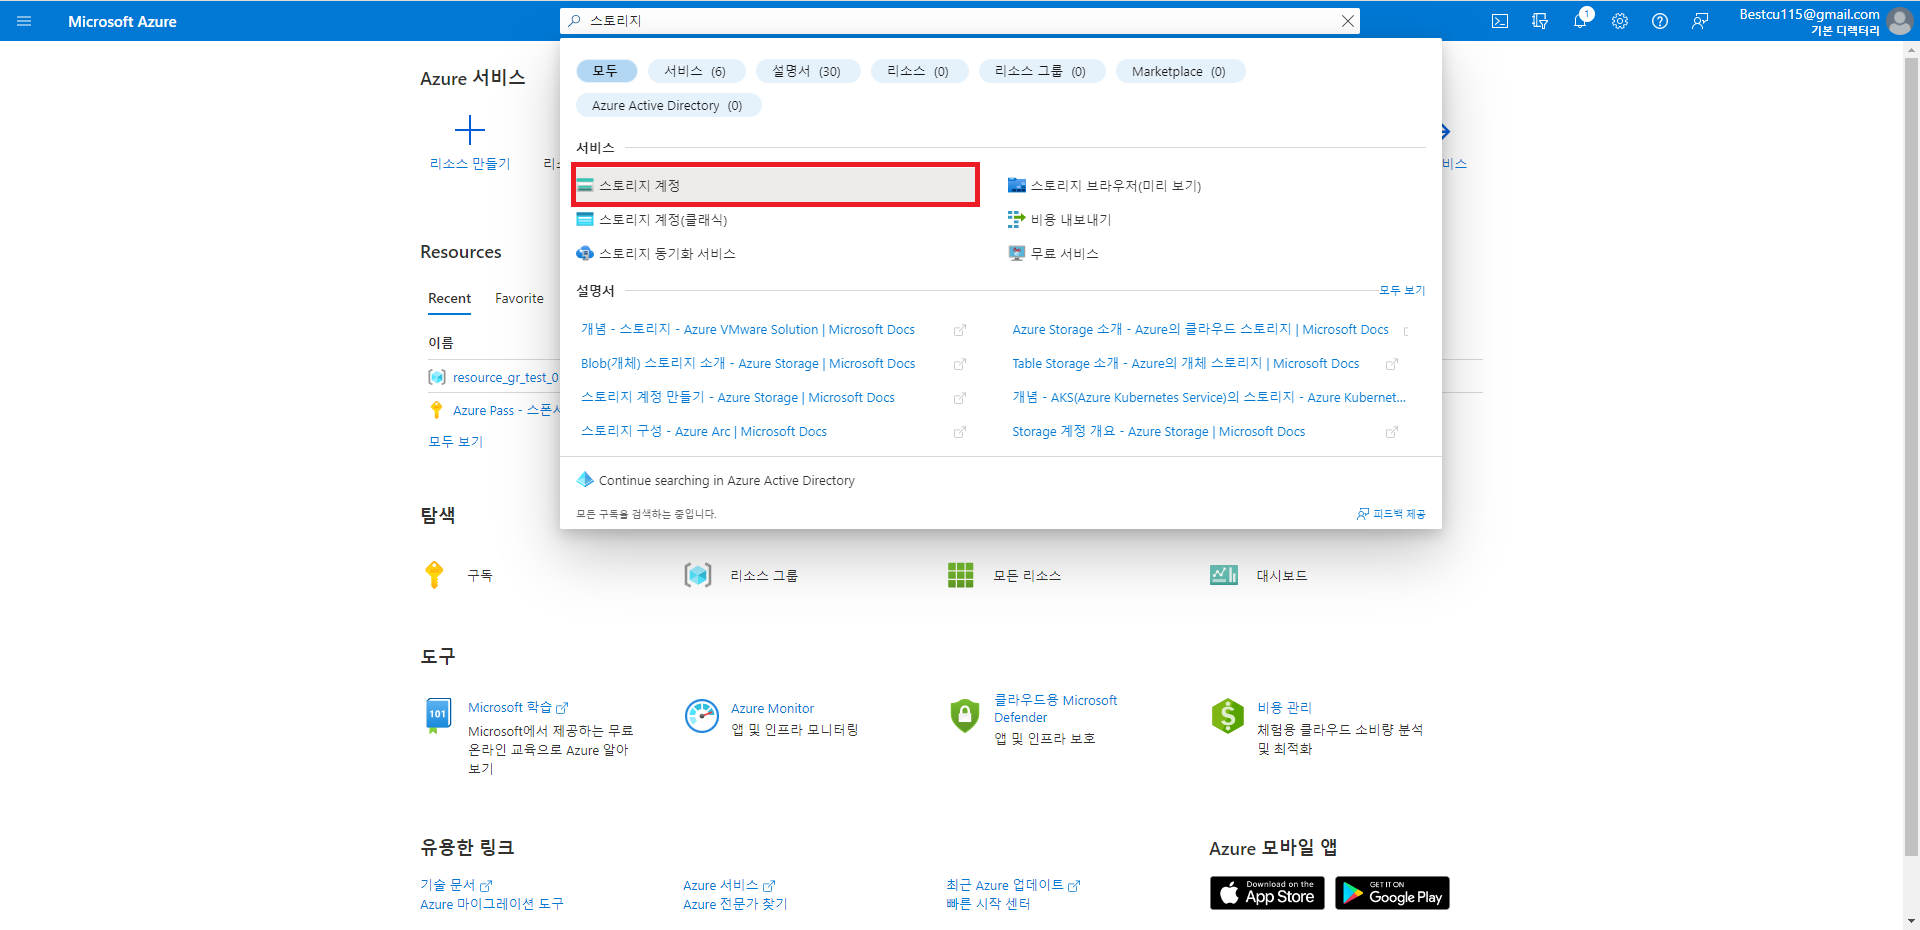Open the feedback icon in header
The height and width of the screenshot is (930, 1920).
coord(1700,21)
